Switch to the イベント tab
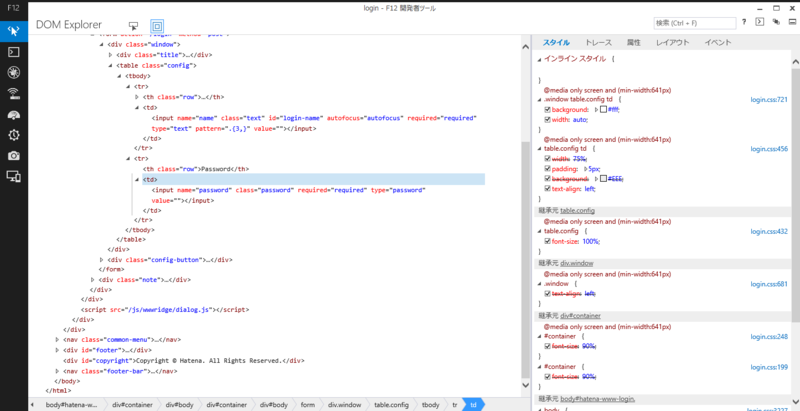Viewport: 800px width, 411px height. (x=718, y=43)
